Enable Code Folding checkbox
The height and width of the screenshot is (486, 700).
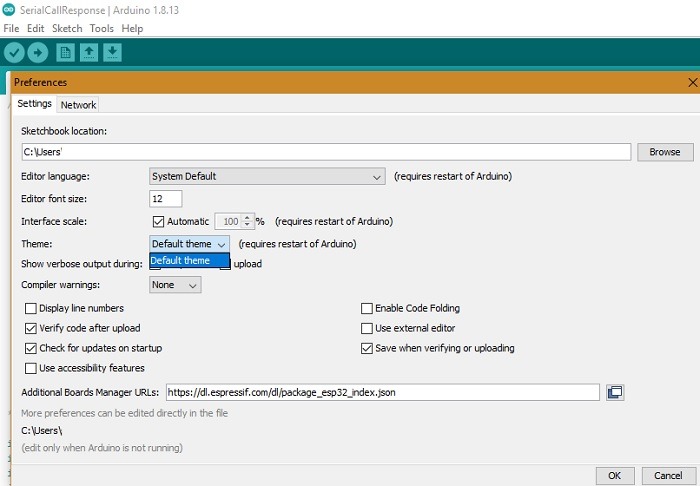[367, 308]
